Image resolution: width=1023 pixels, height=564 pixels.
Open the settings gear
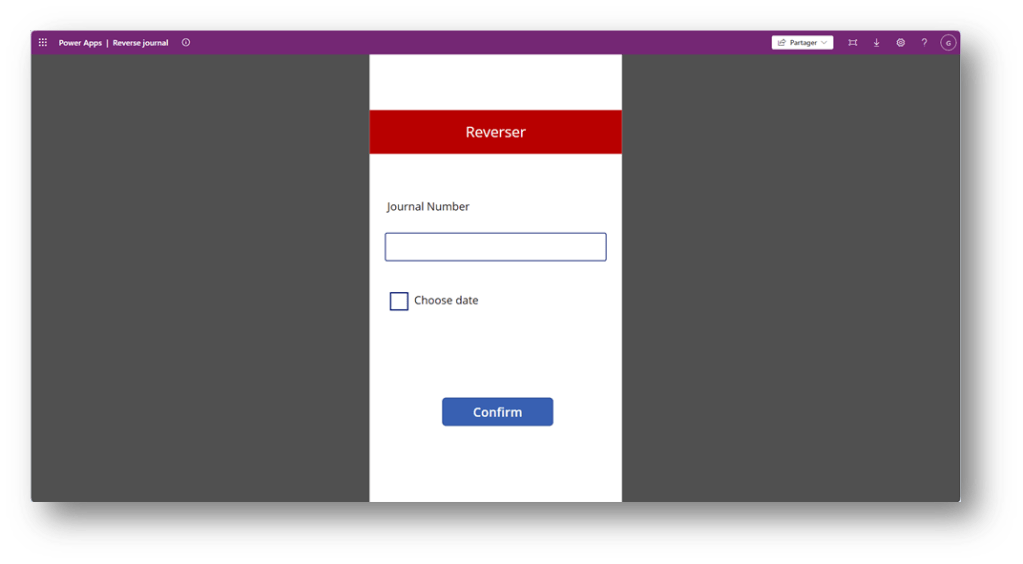pyautogui.click(x=900, y=43)
